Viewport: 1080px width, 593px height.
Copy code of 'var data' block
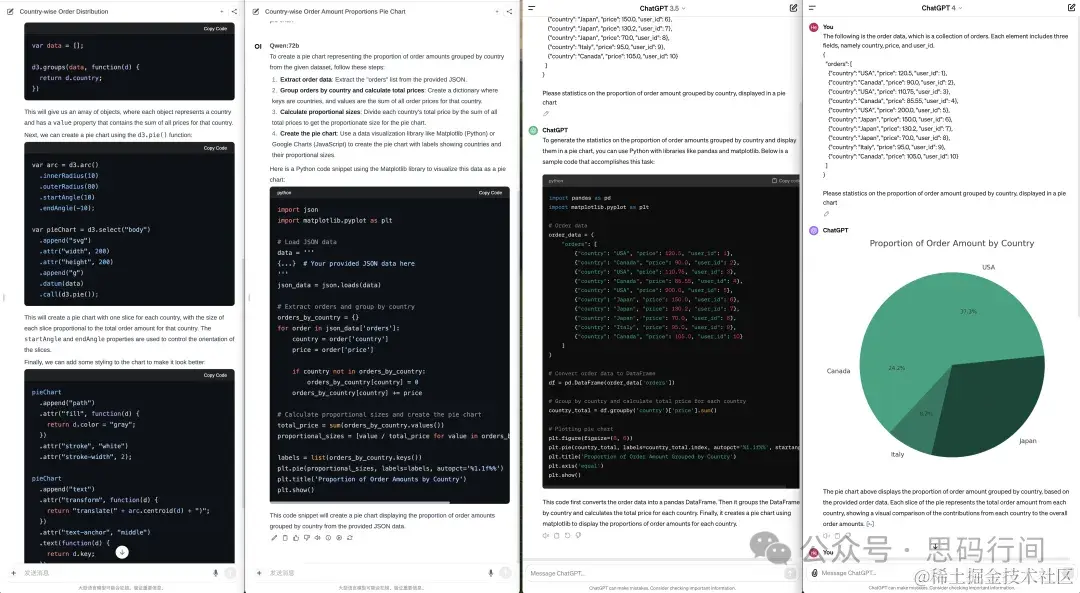215,29
